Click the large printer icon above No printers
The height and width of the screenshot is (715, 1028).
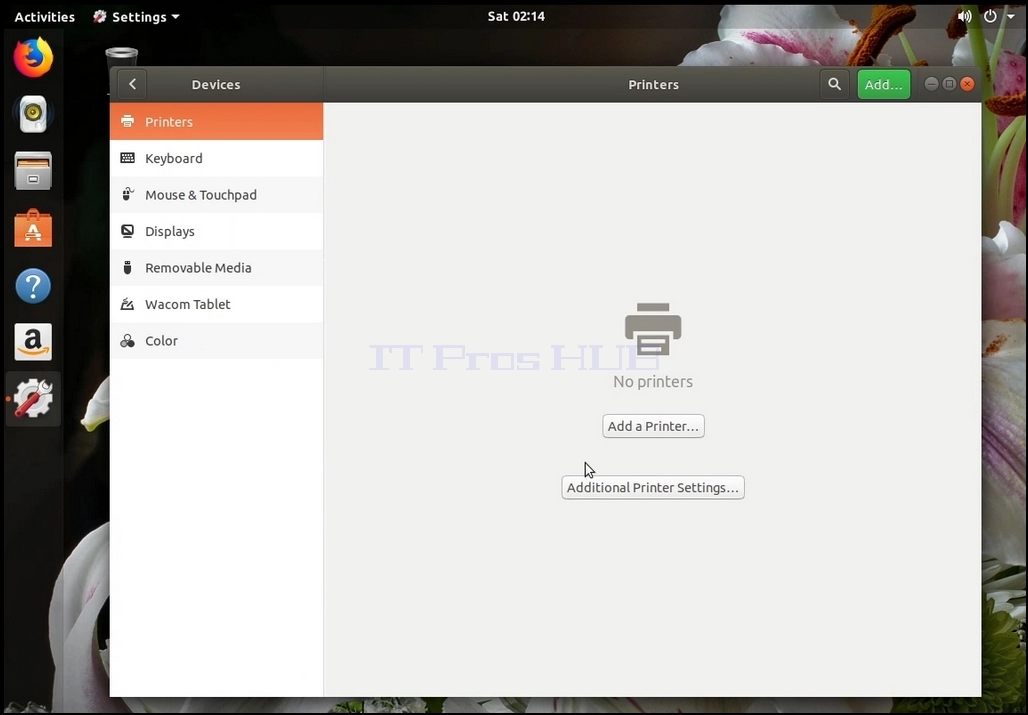[x=653, y=329]
